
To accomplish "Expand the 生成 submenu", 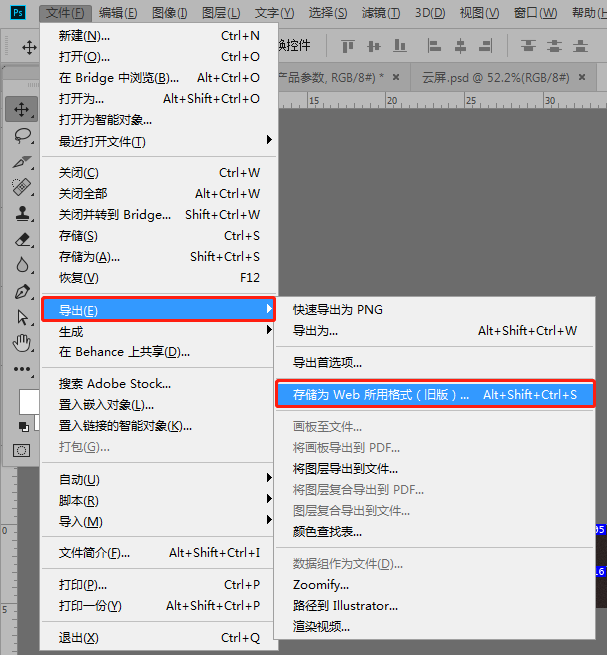I will pyautogui.click(x=159, y=331).
